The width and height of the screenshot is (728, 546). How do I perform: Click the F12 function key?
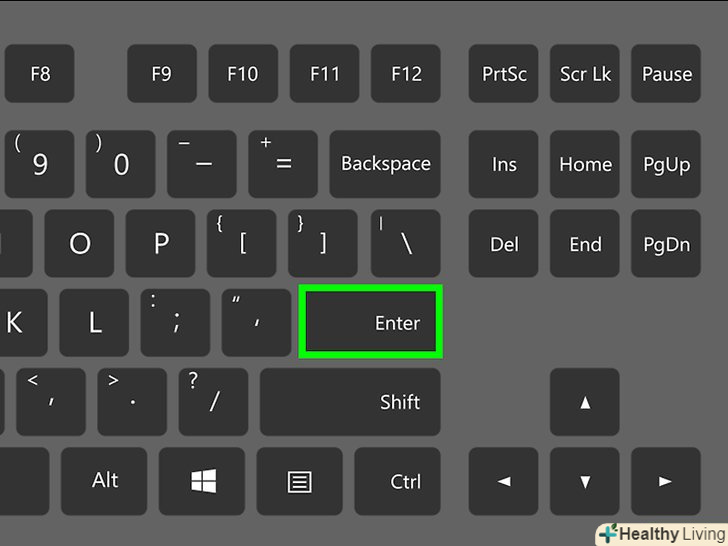pyautogui.click(x=406, y=73)
